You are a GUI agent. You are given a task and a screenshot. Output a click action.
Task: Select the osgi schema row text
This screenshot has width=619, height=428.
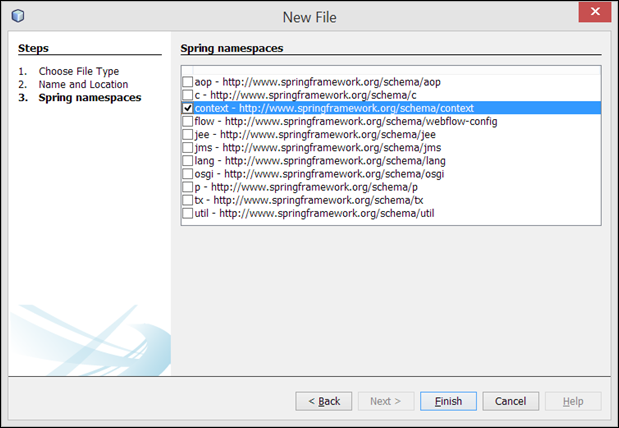319,174
